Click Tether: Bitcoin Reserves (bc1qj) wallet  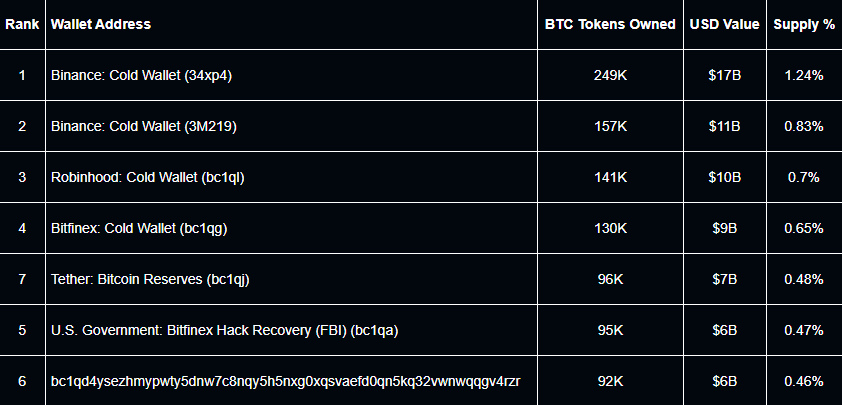[150, 279]
